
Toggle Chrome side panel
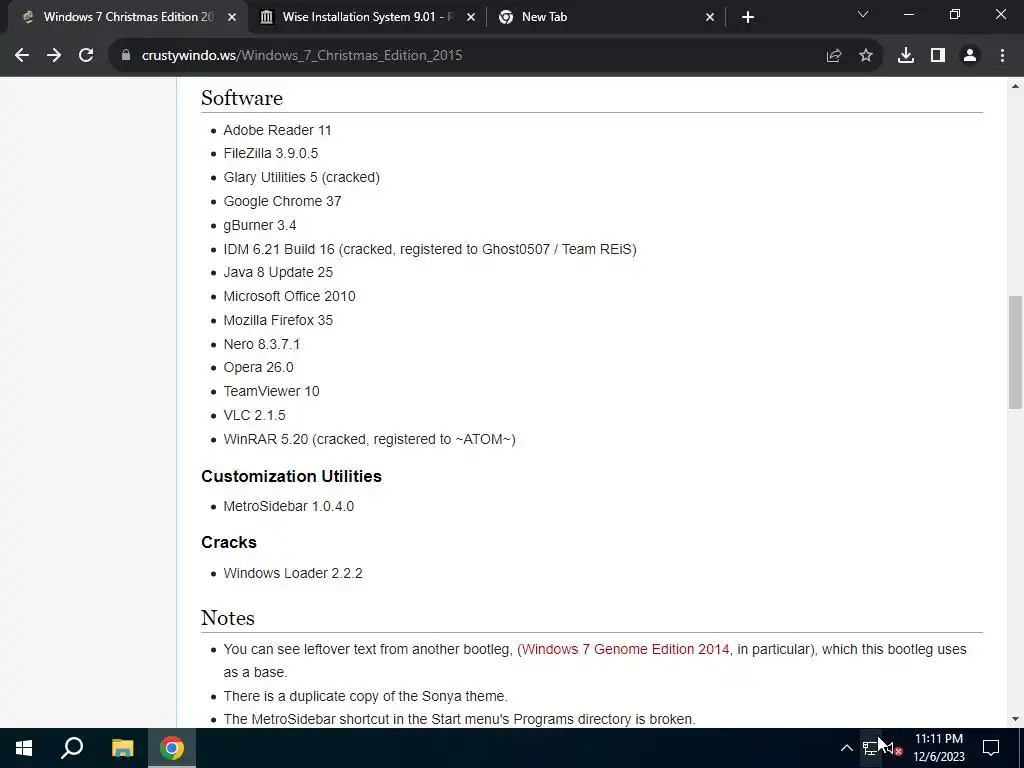(938, 56)
